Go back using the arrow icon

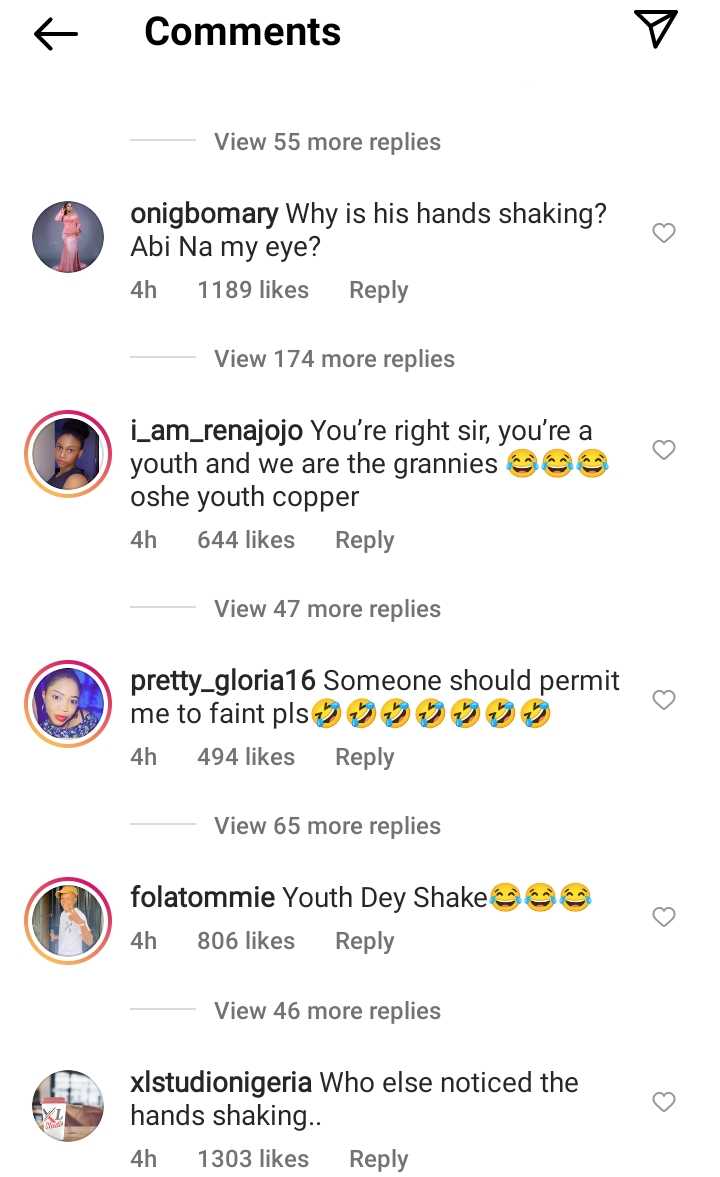click(x=56, y=34)
